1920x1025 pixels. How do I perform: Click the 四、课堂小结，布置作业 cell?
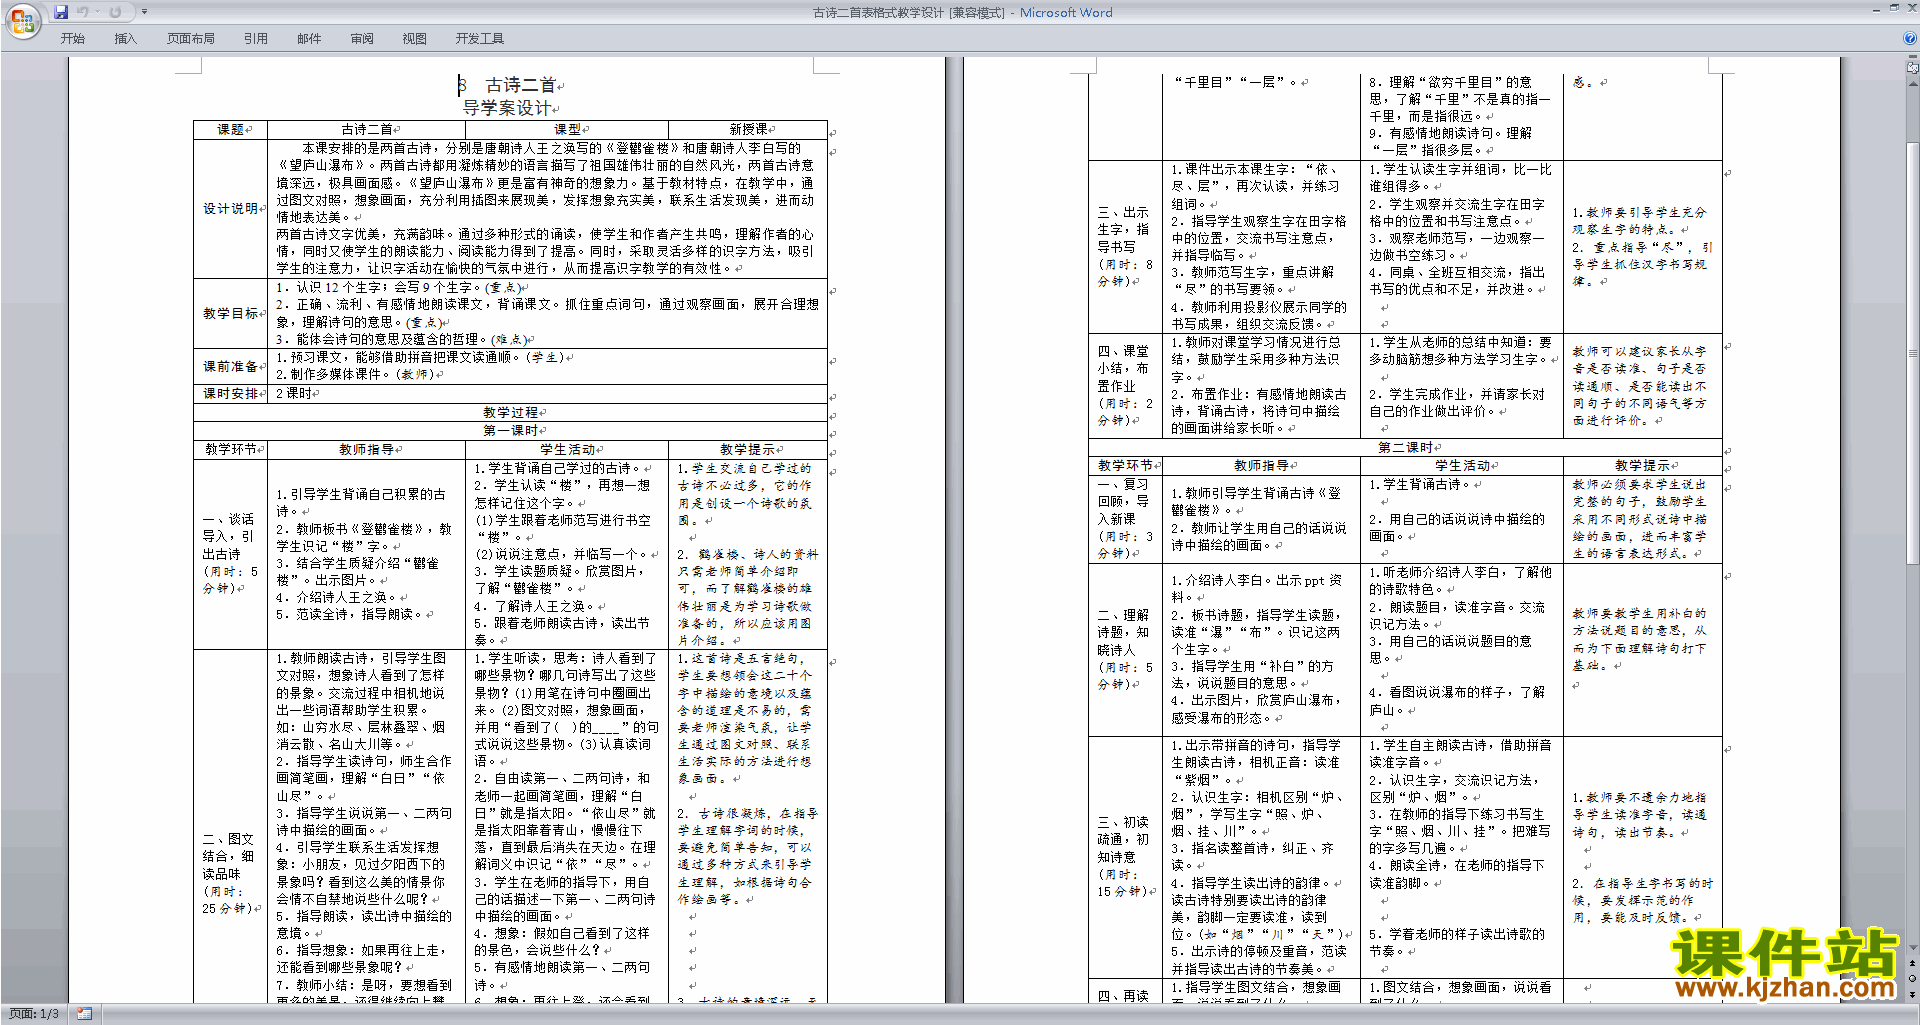coord(1125,385)
